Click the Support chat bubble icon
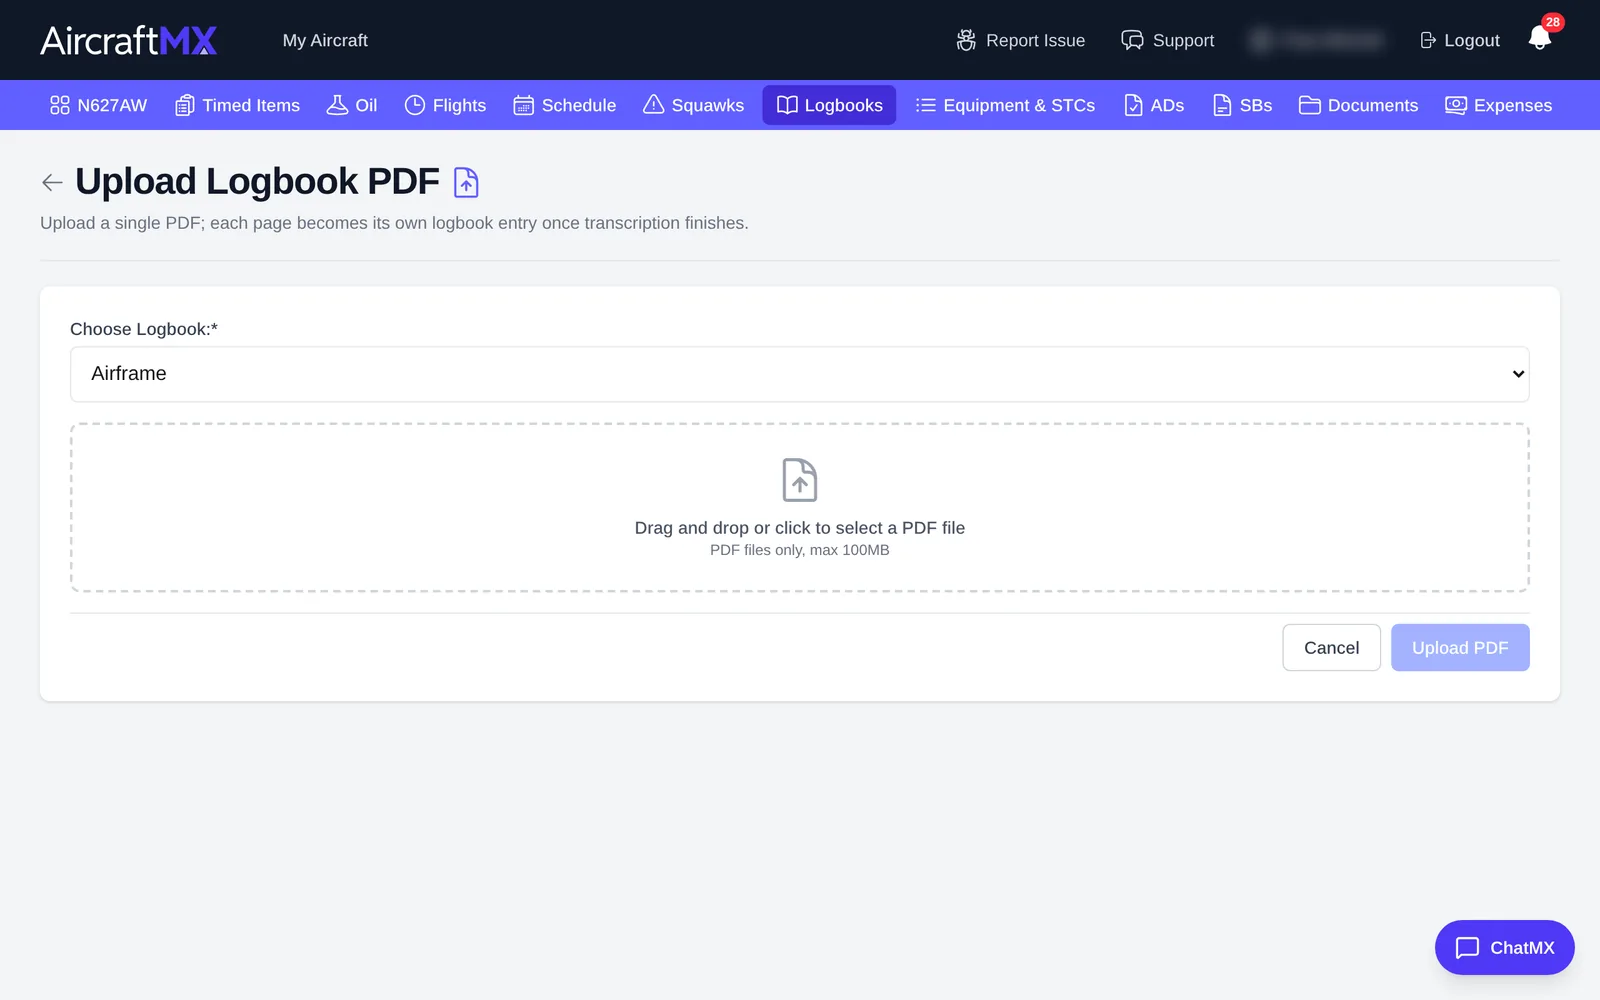 (1132, 40)
